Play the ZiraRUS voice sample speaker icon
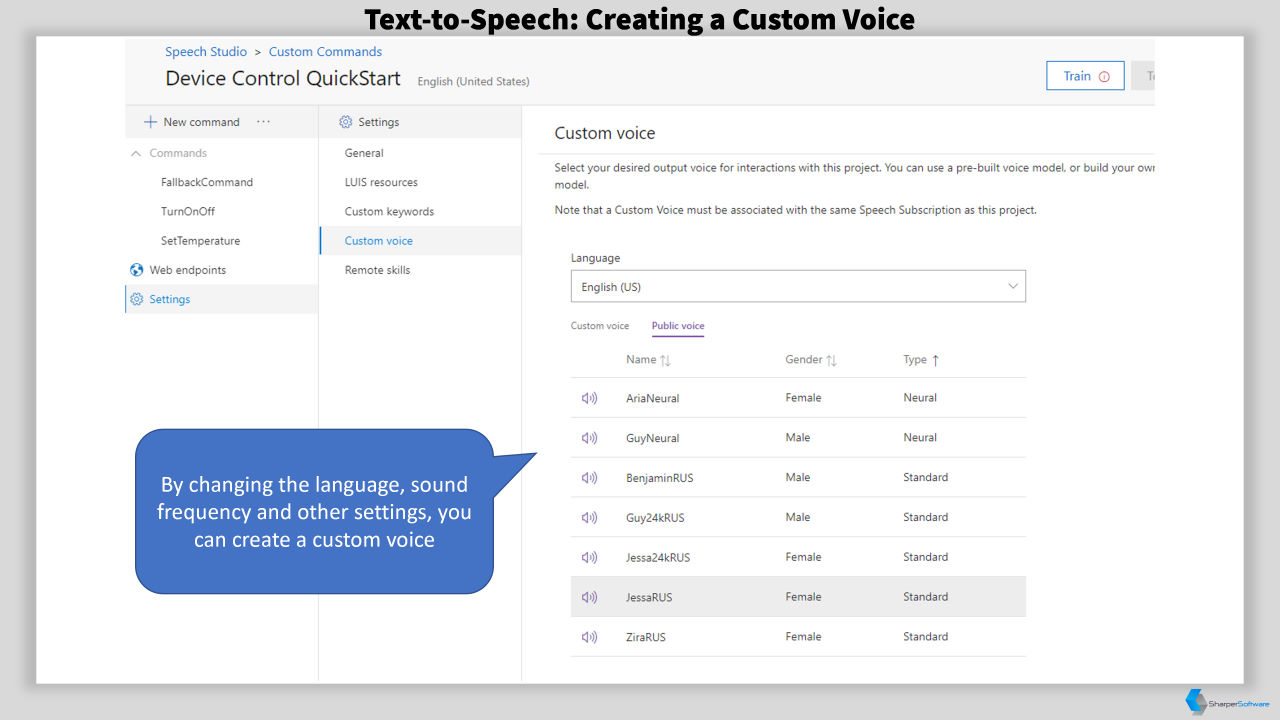The height and width of the screenshot is (720, 1280). pos(589,637)
